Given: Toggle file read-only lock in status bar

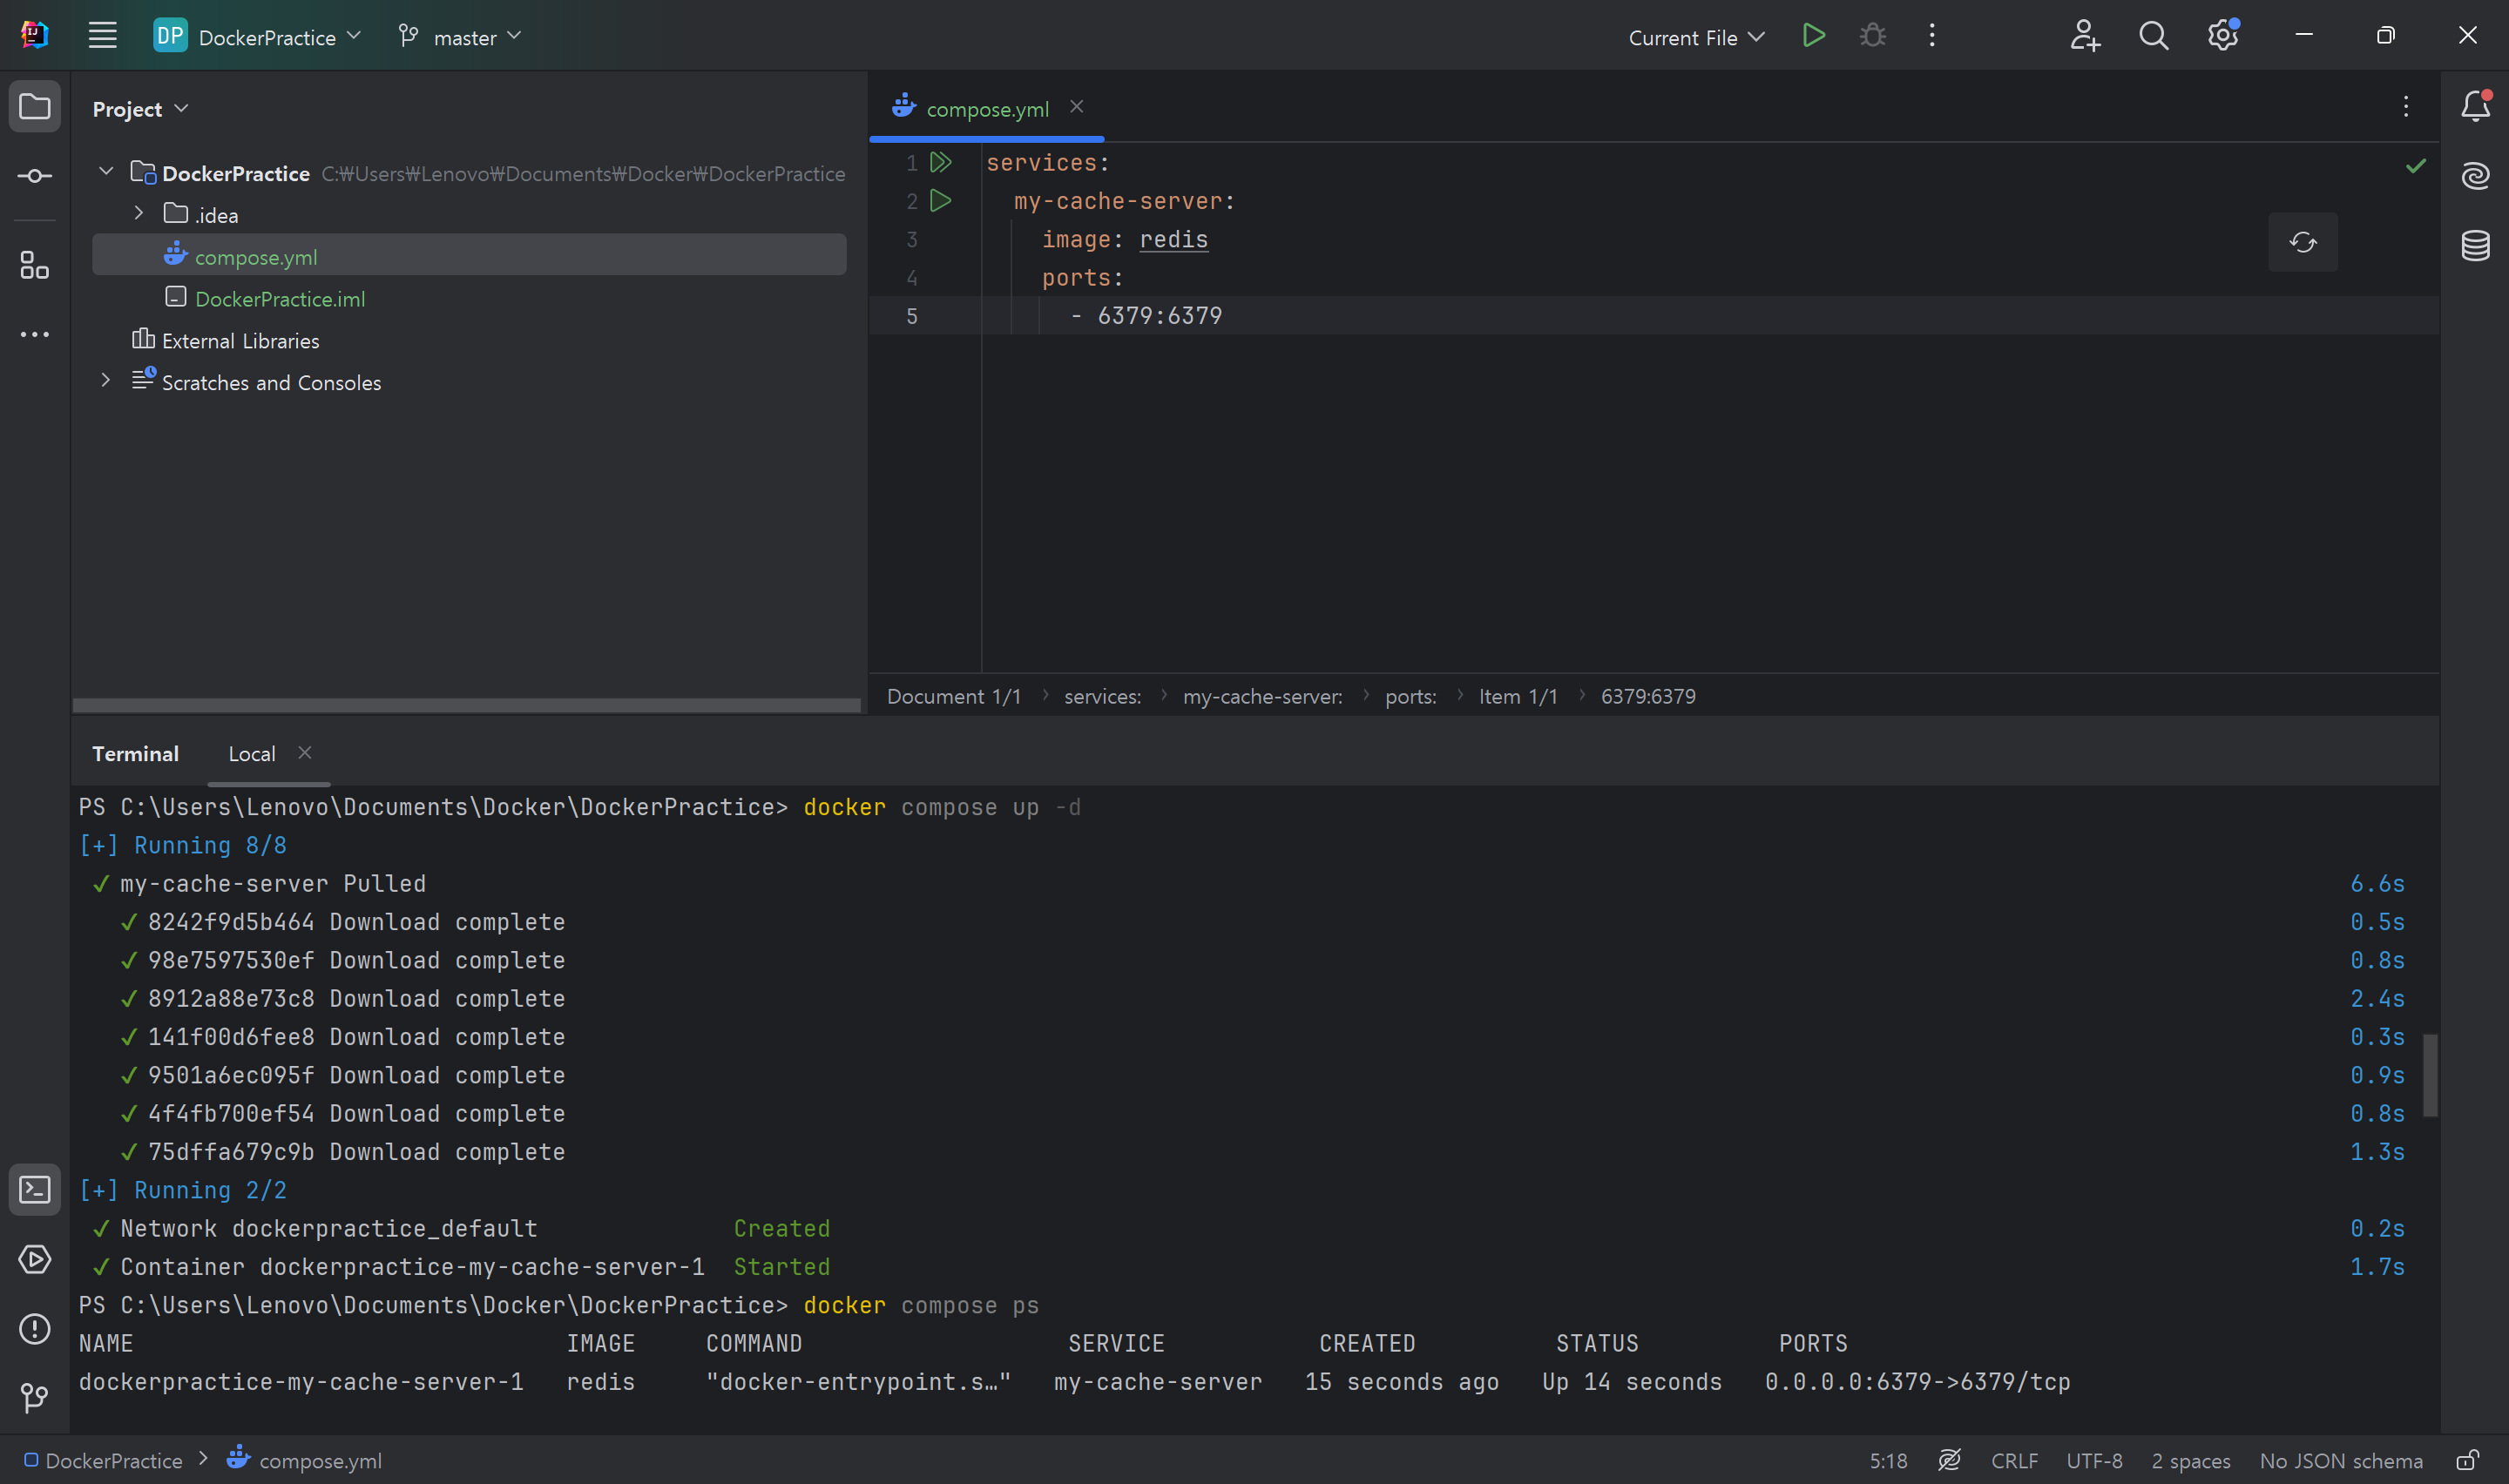Looking at the screenshot, I should coord(2468,1460).
